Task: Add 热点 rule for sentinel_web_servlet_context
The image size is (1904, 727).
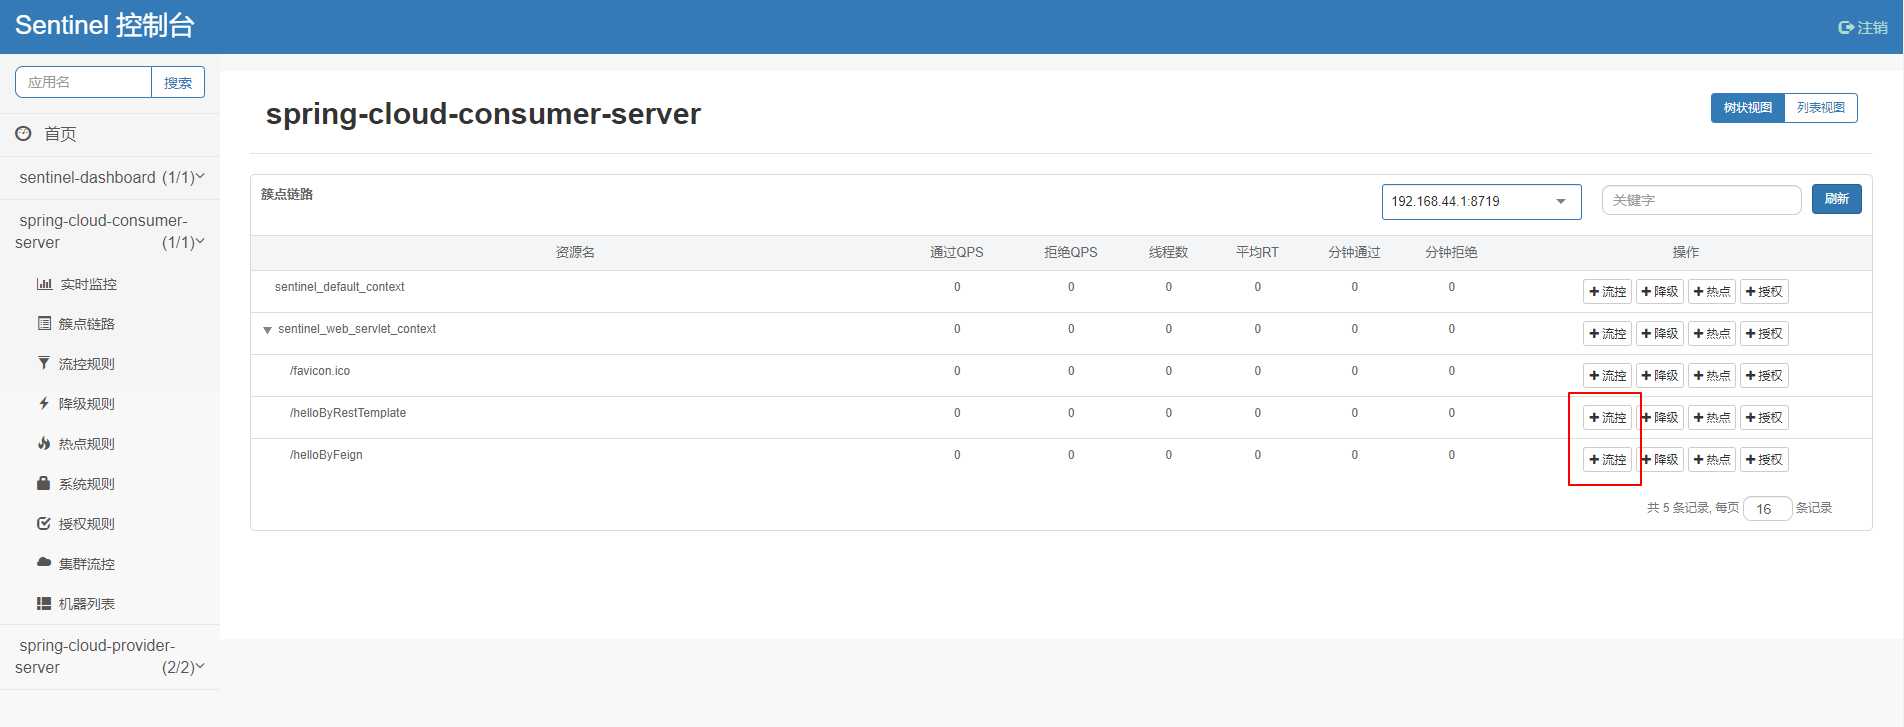Action: (1712, 334)
